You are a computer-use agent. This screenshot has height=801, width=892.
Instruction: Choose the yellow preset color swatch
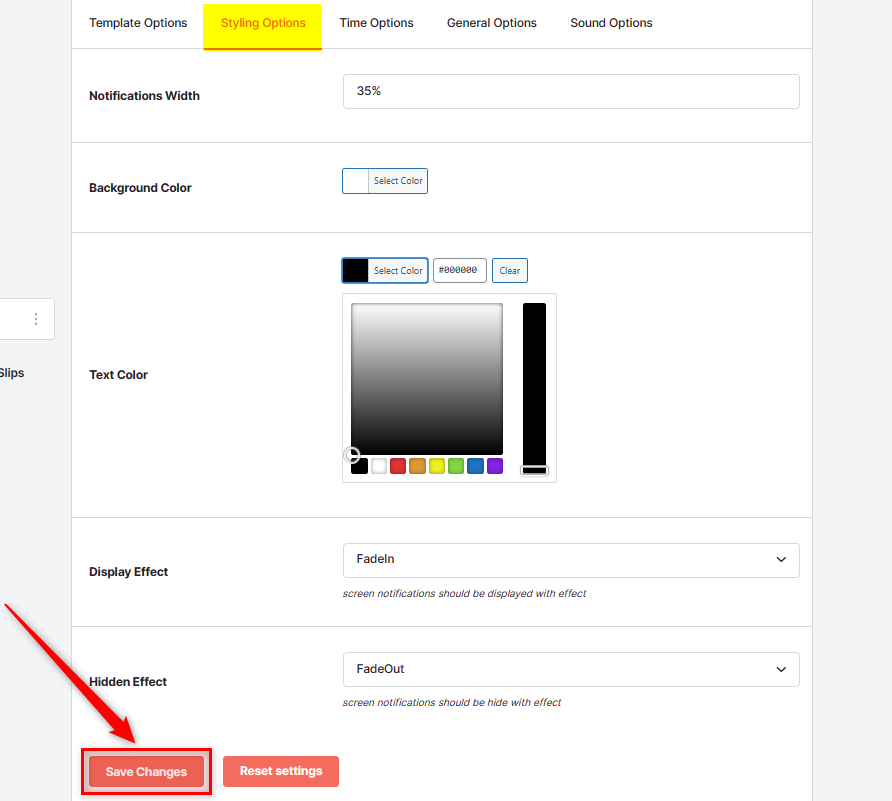436,465
